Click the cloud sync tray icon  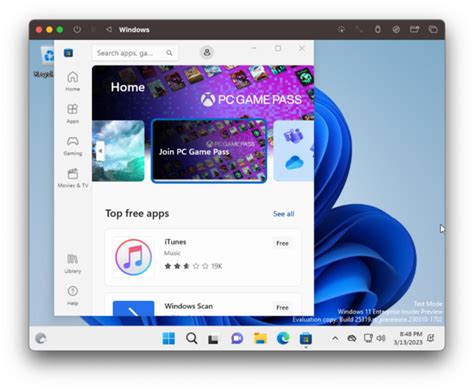352,339
